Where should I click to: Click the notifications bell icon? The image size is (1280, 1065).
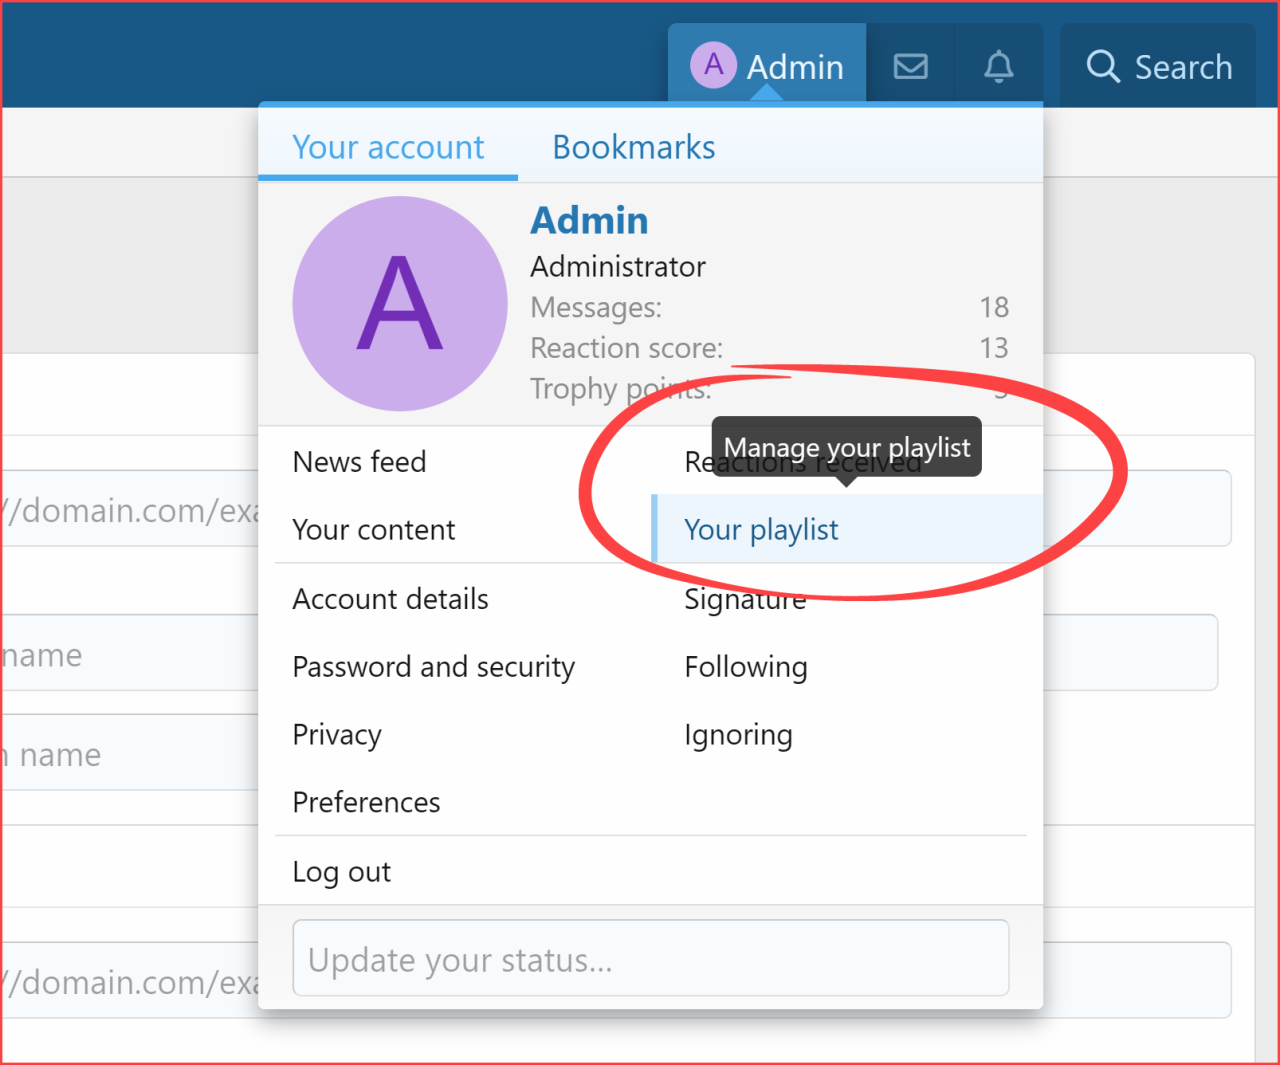pos(998,66)
